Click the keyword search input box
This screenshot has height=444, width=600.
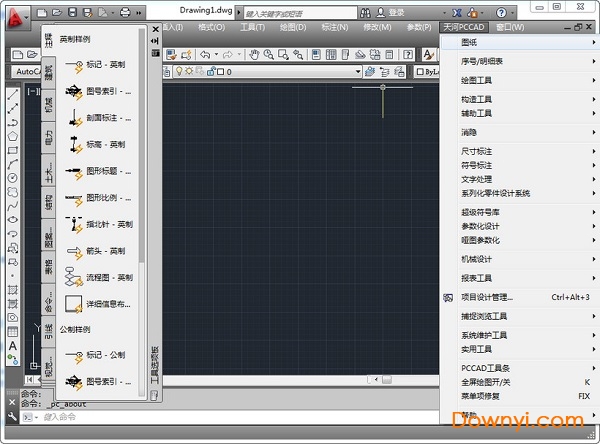(300, 13)
